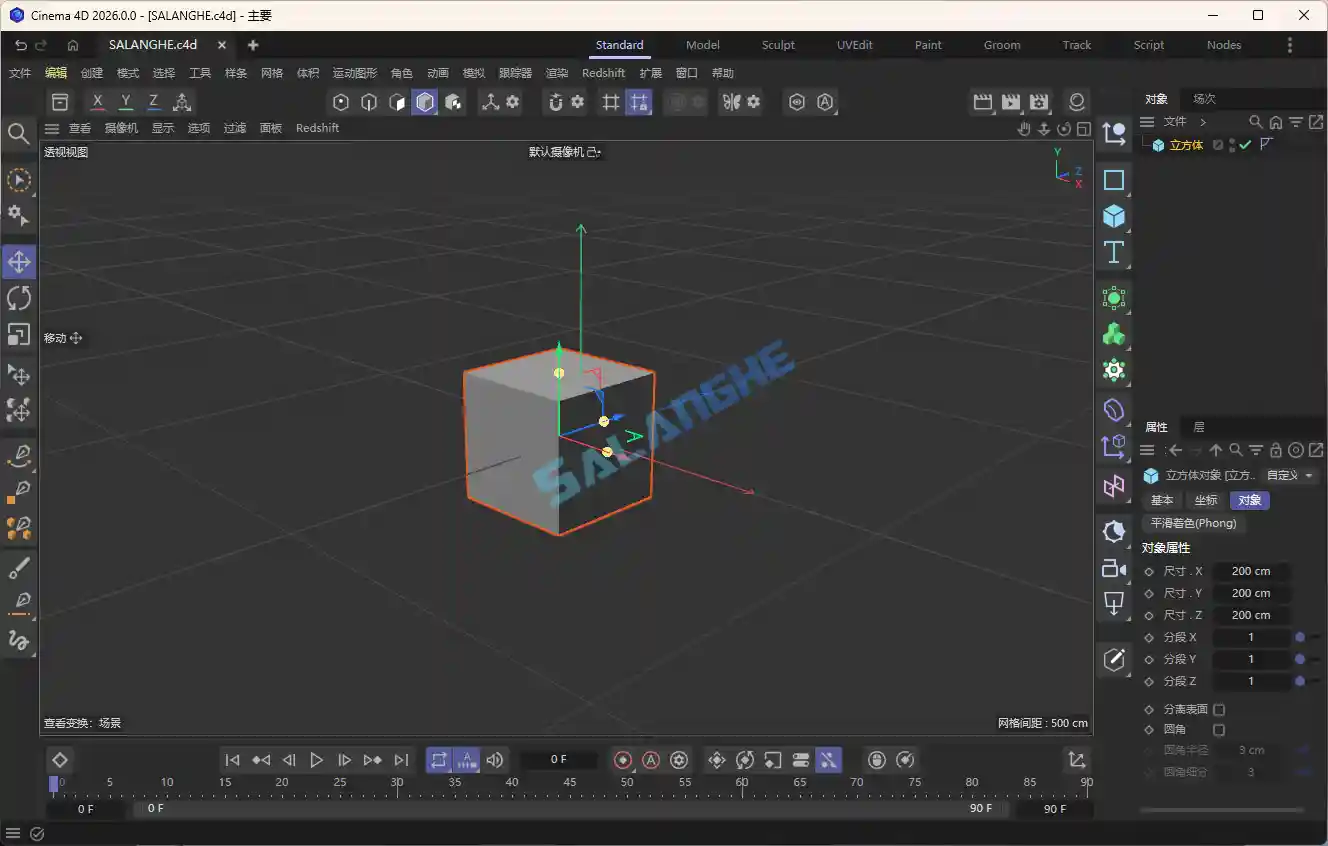Select the Move tool in the left toolbar
The height and width of the screenshot is (846, 1328).
tap(18, 261)
